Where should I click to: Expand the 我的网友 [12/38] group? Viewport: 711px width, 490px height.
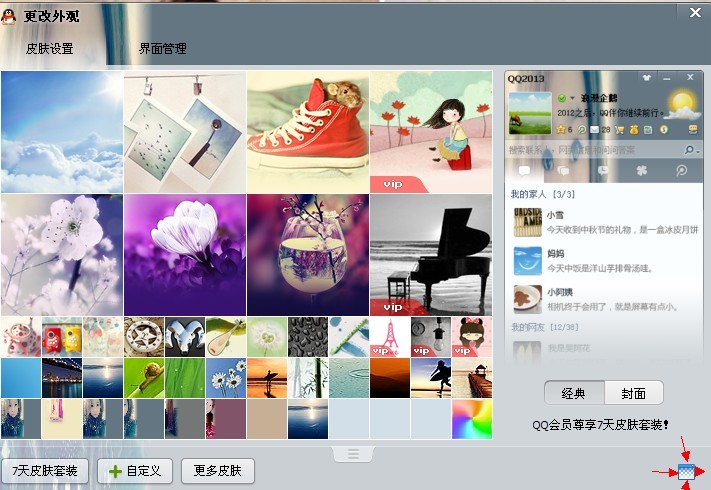click(545, 327)
